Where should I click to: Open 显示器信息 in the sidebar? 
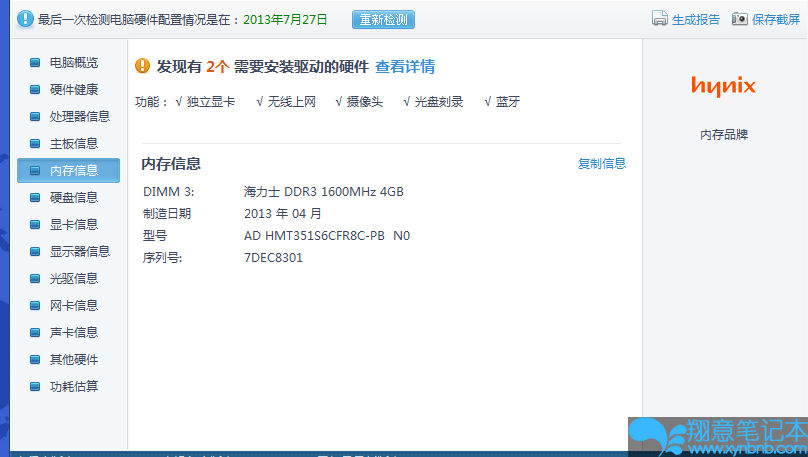80,252
